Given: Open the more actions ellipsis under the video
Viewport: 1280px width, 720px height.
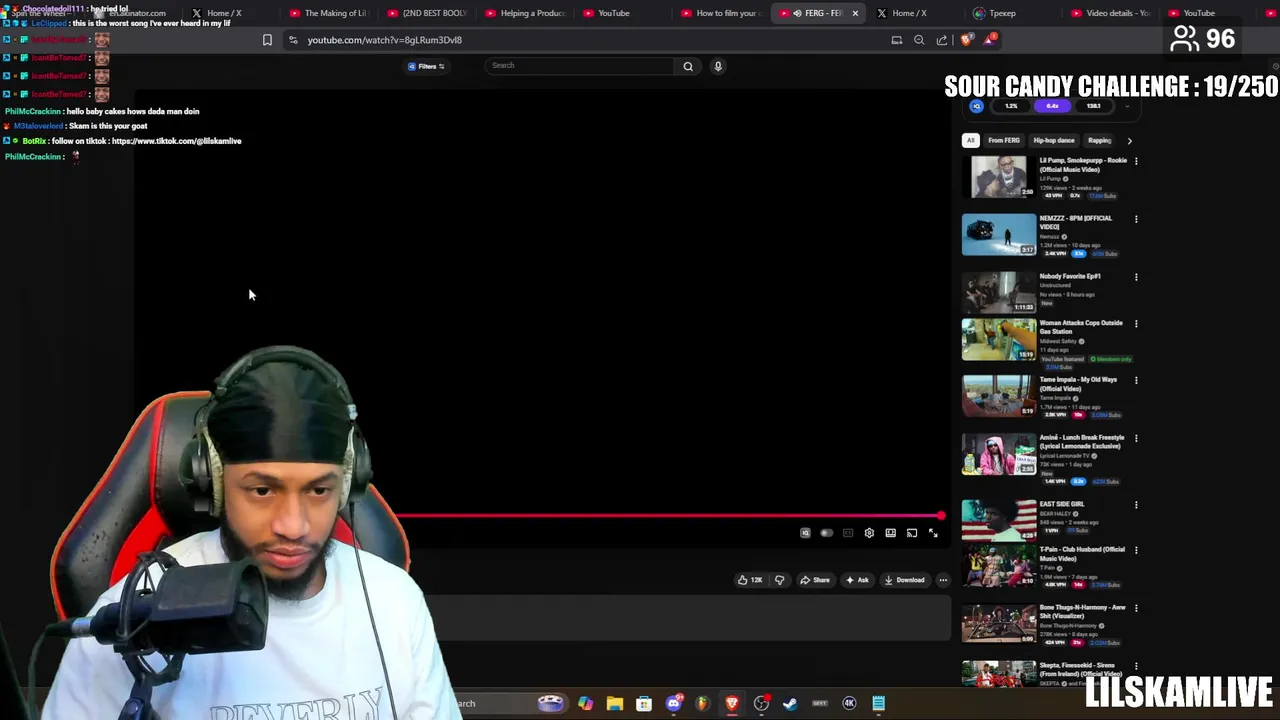Looking at the screenshot, I should point(943,580).
